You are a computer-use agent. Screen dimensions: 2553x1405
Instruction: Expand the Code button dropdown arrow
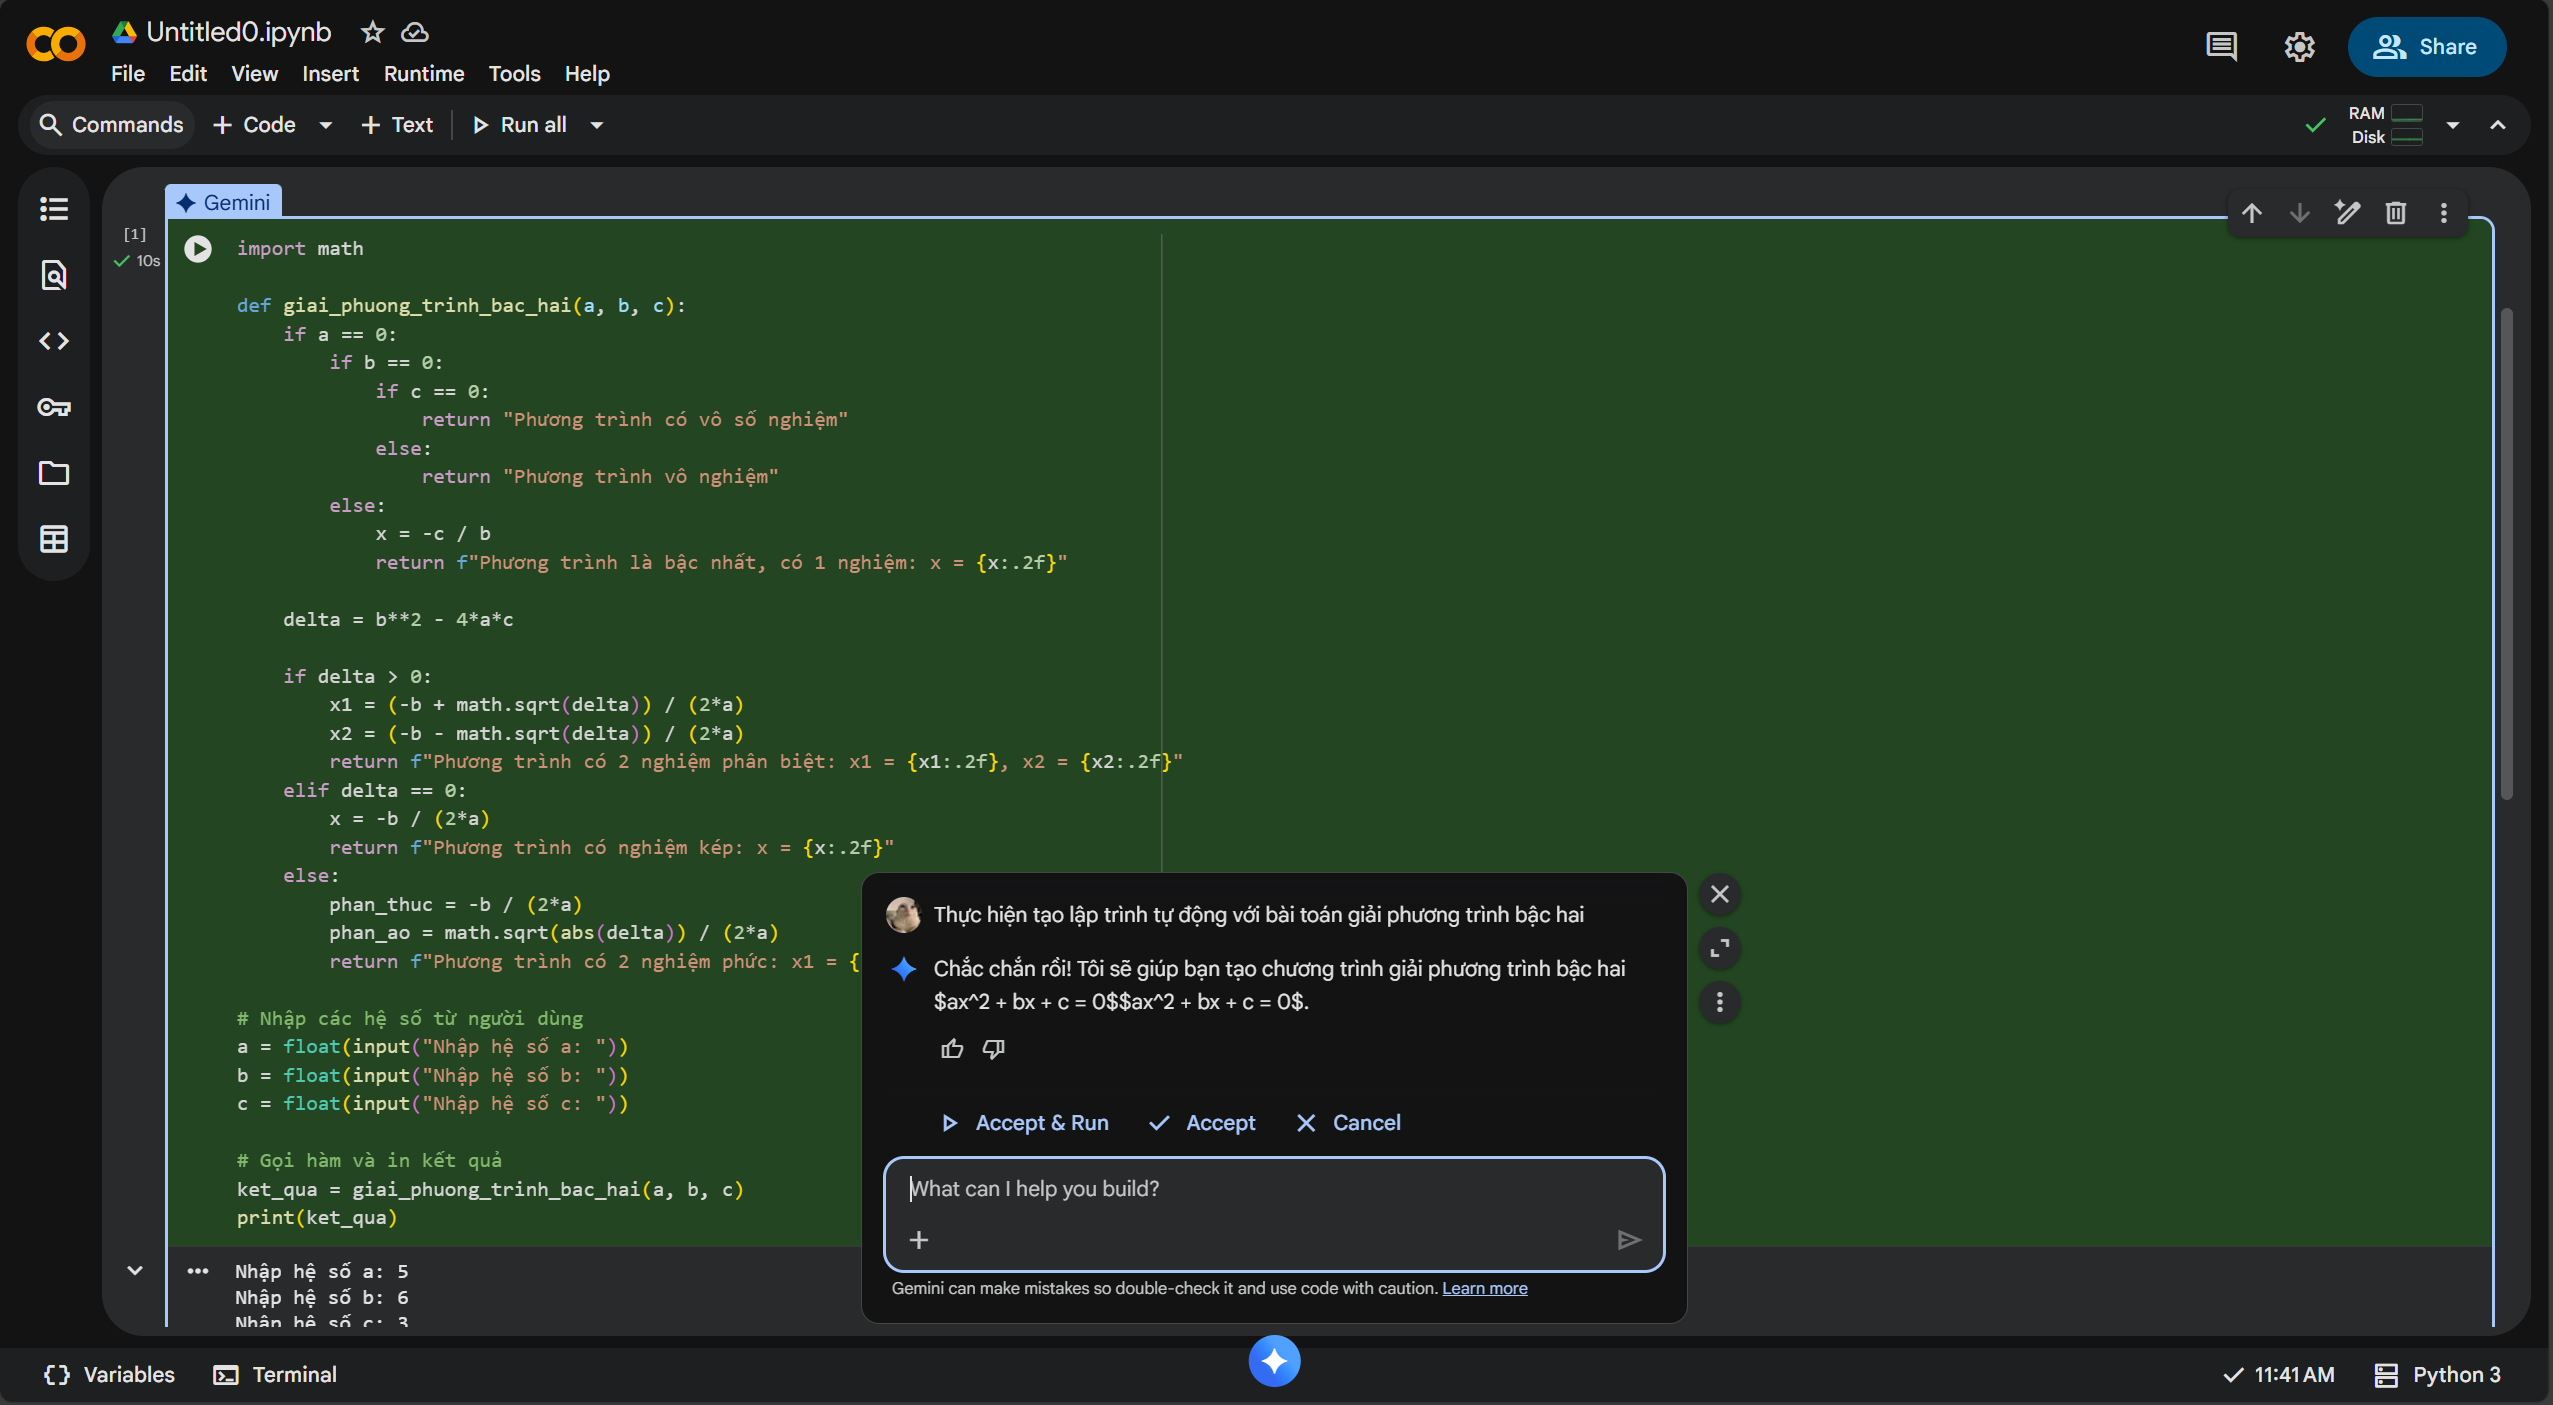click(x=326, y=125)
